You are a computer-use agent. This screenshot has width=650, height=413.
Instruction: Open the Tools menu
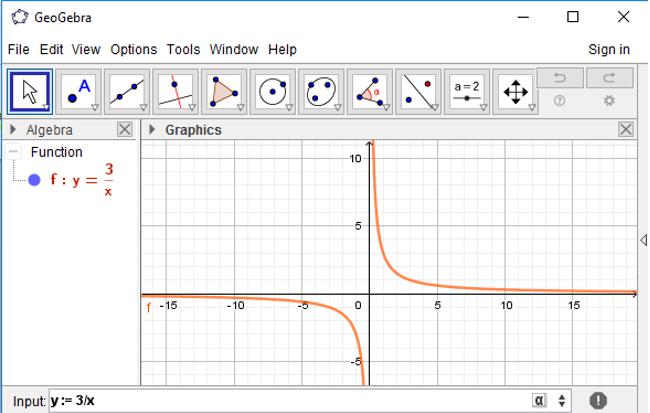(183, 49)
